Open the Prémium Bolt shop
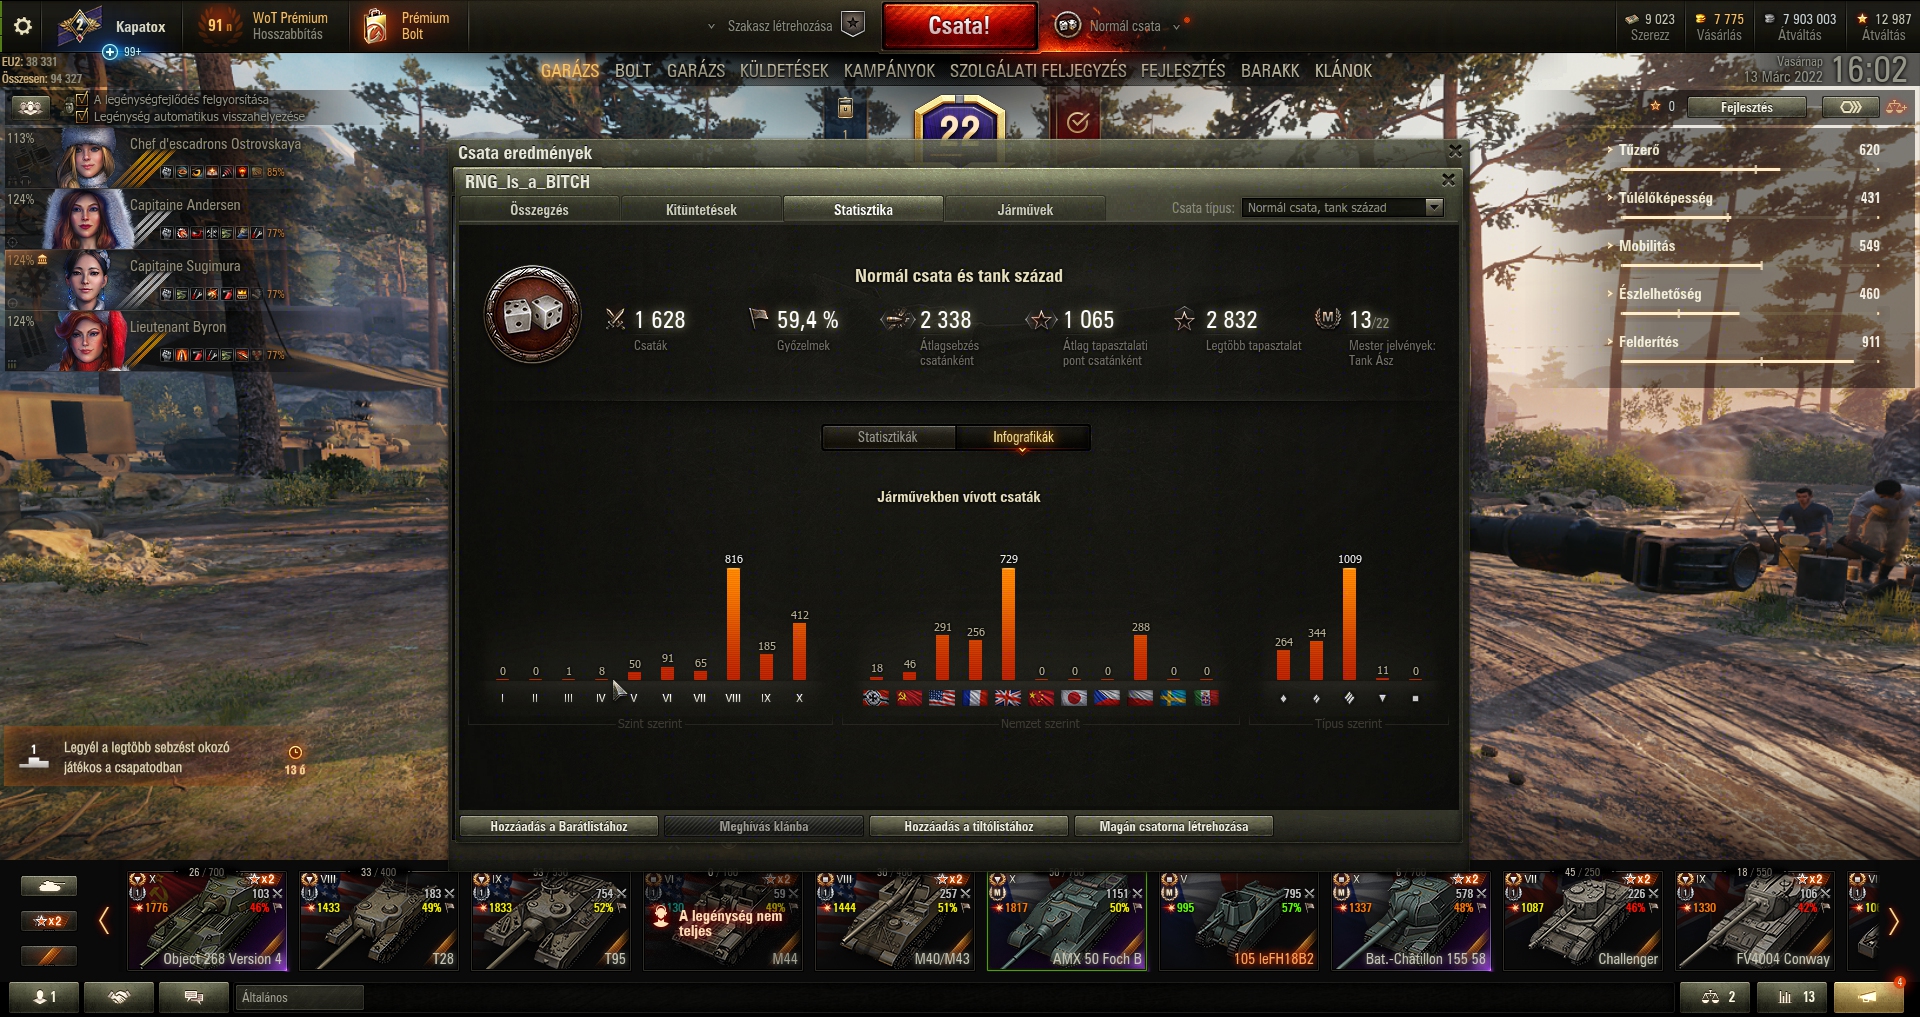1920x1017 pixels. click(x=406, y=26)
